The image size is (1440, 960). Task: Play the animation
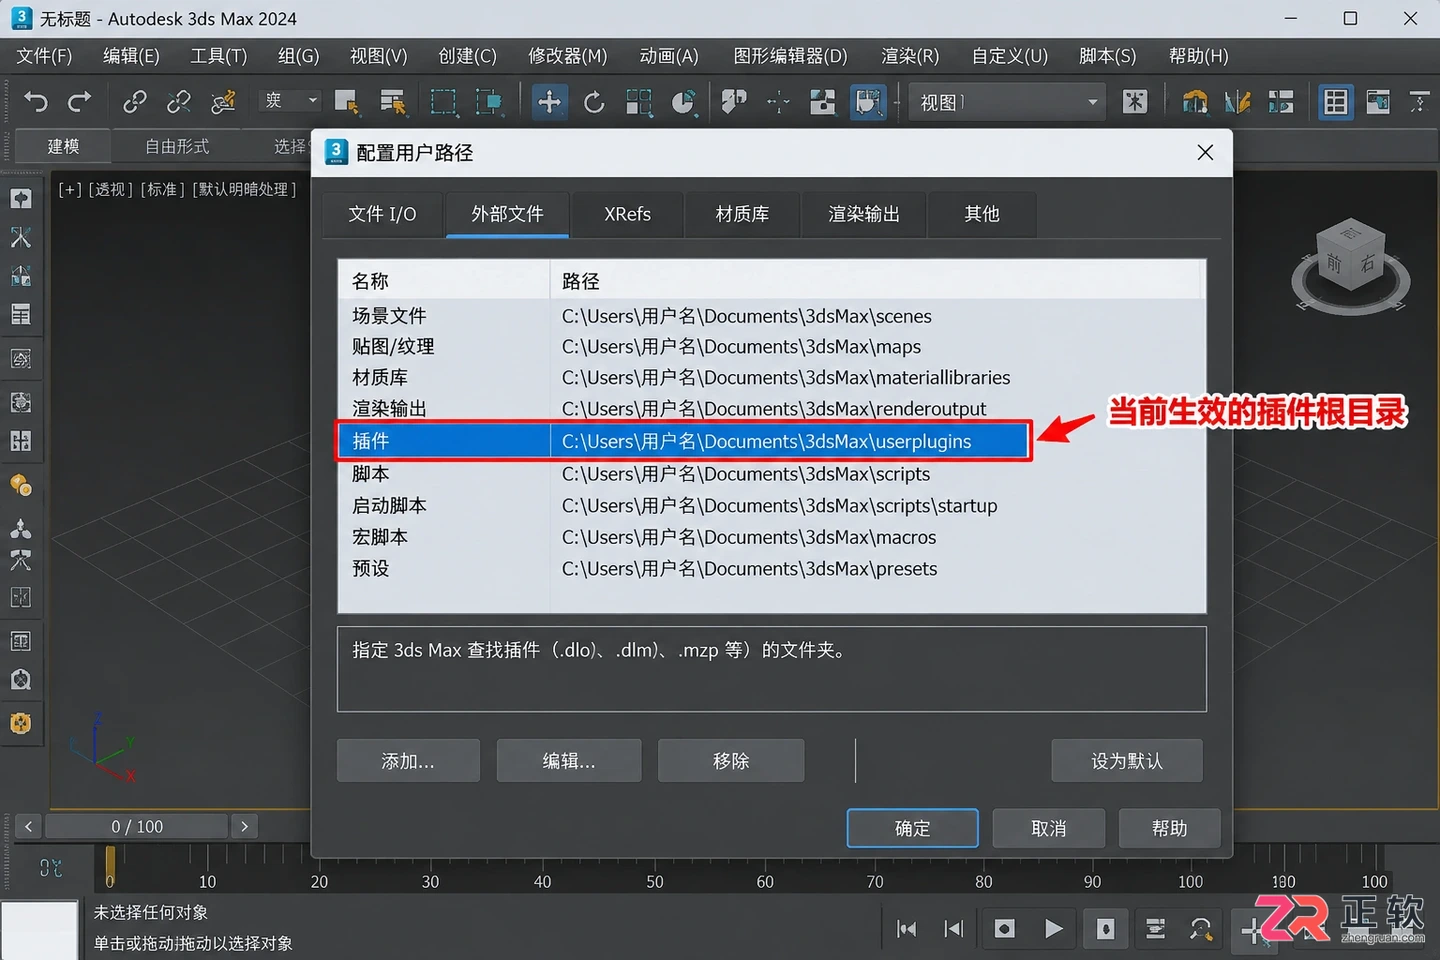tap(1053, 929)
